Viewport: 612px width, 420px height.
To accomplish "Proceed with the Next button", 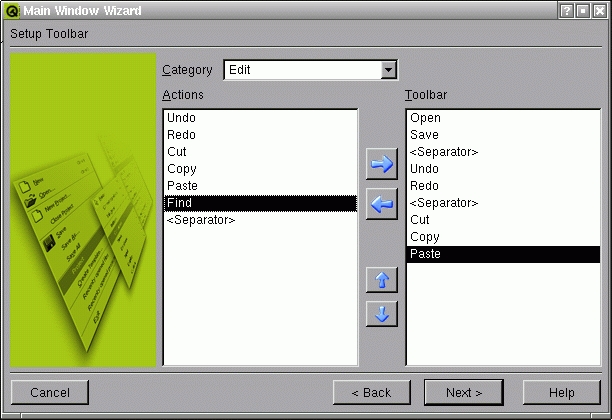I will 463,393.
